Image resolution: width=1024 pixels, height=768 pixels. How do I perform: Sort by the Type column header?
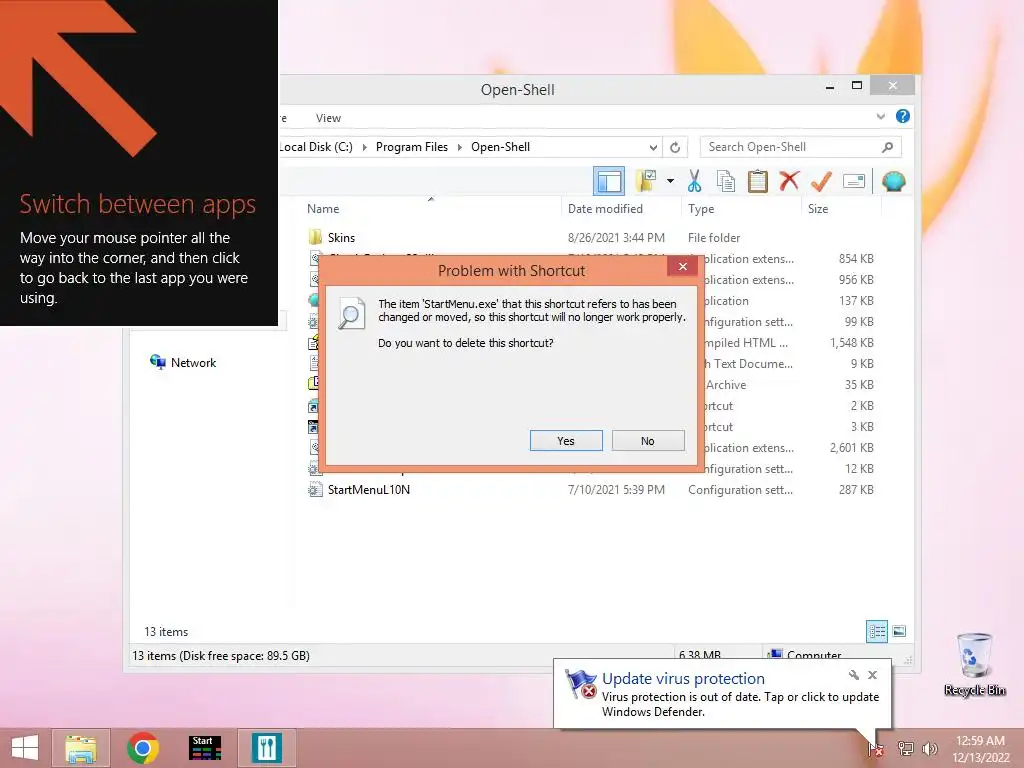(701, 209)
